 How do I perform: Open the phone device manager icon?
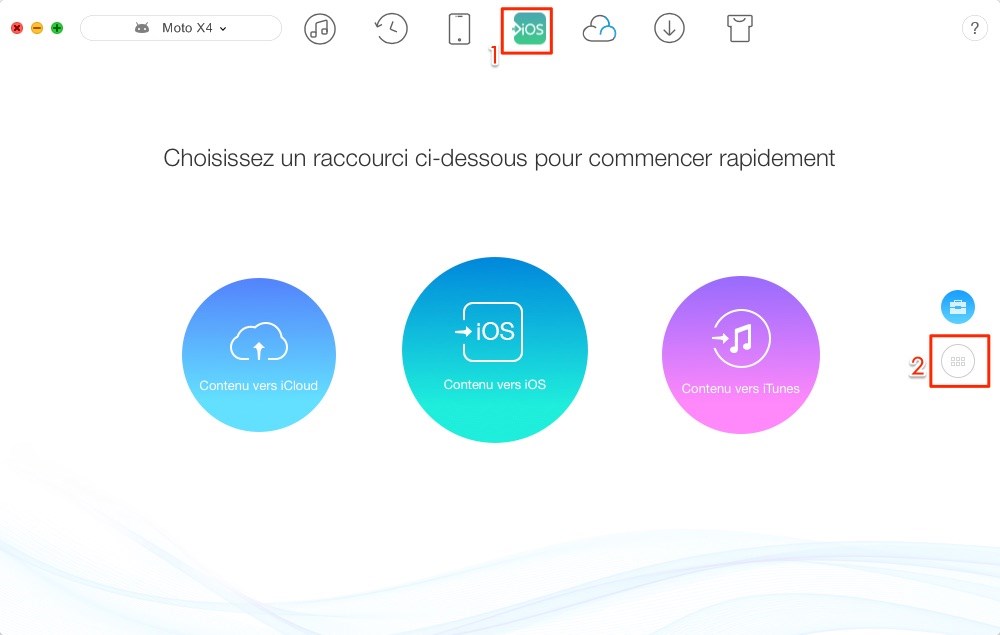[459, 28]
